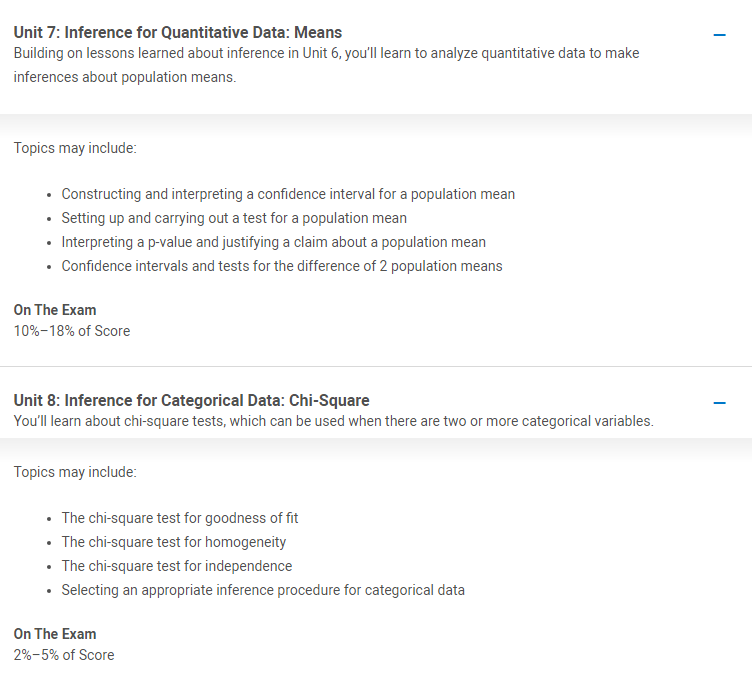Collapse the Unit 8 section minus icon
The height and width of the screenshot is (689, 752).
click(719, 403)
